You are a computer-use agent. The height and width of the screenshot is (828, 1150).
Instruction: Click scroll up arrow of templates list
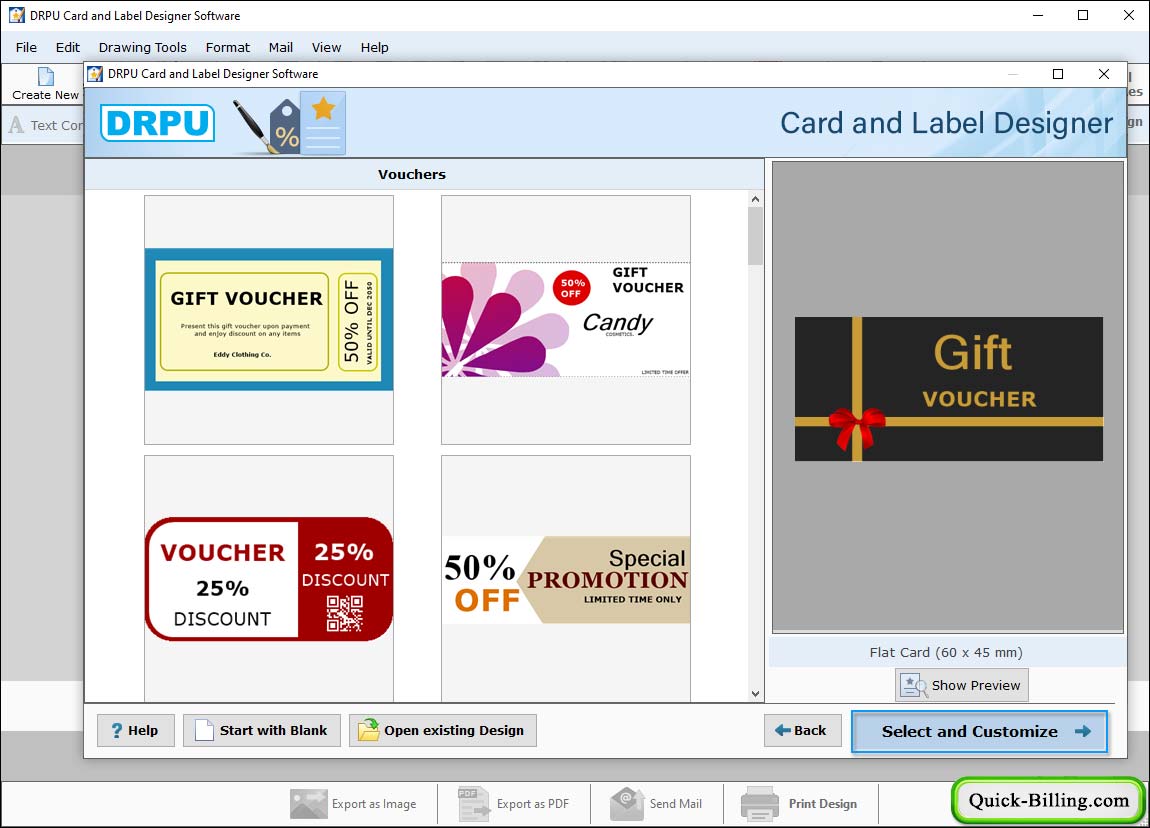coord(755,199)
